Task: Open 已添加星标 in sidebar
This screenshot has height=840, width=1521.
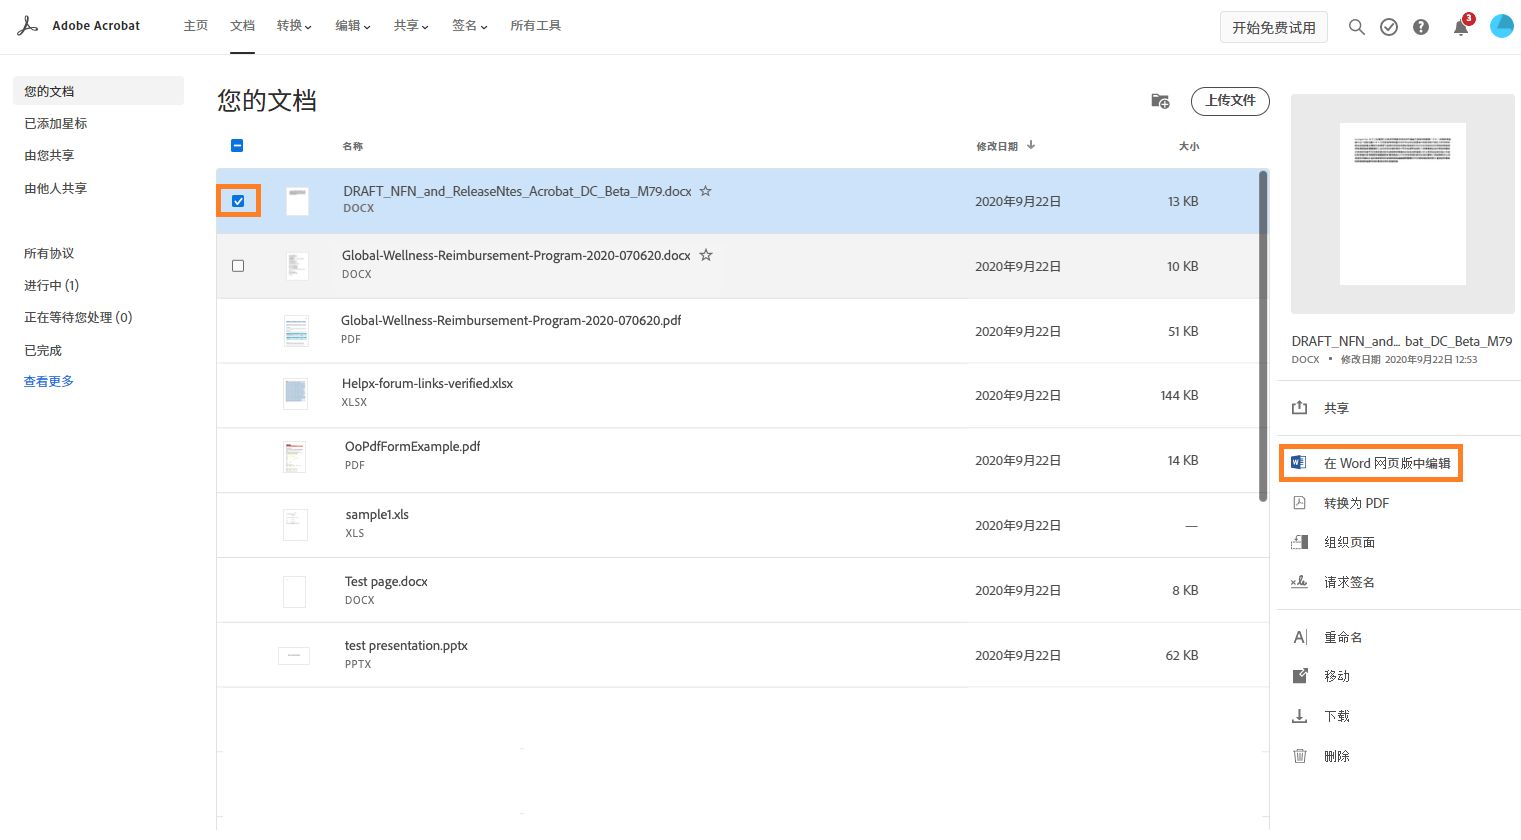Action: (56, 123)
